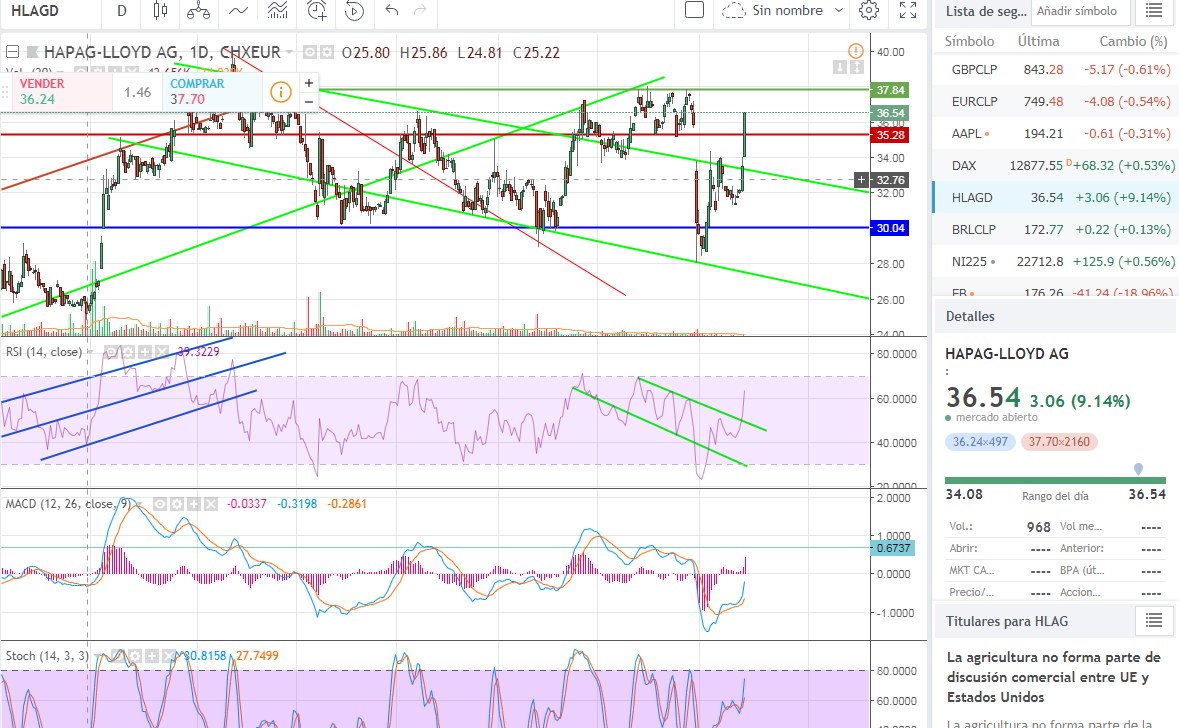Click the orange info icon in trading panel
The image size is (1179, 728).
[280, 92]
